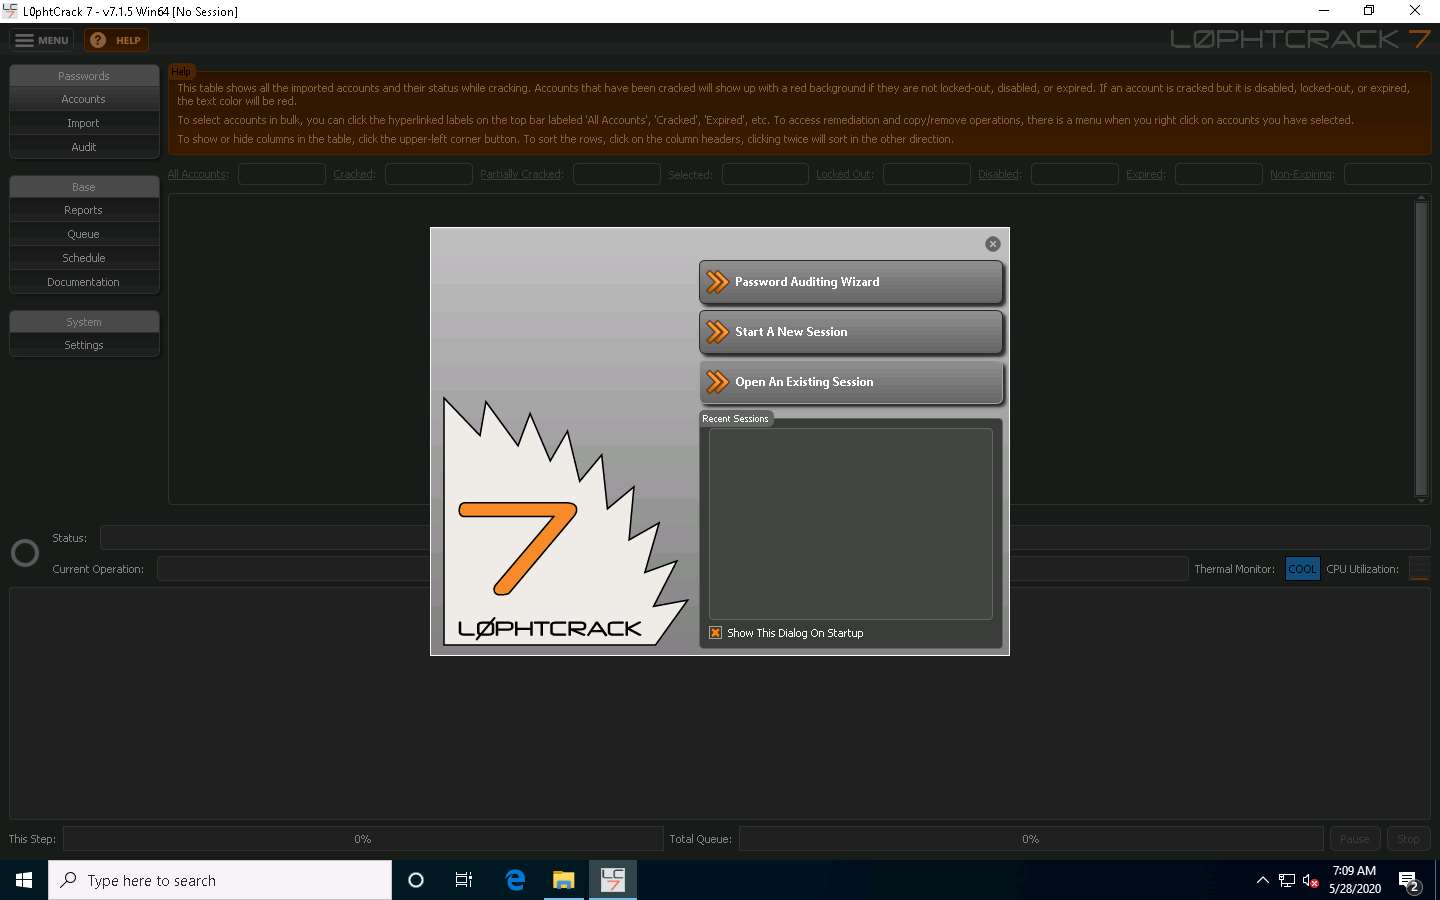
Task: Click the muted volume tray icon
Action: pyautogui.click(x=1311, y=880)
